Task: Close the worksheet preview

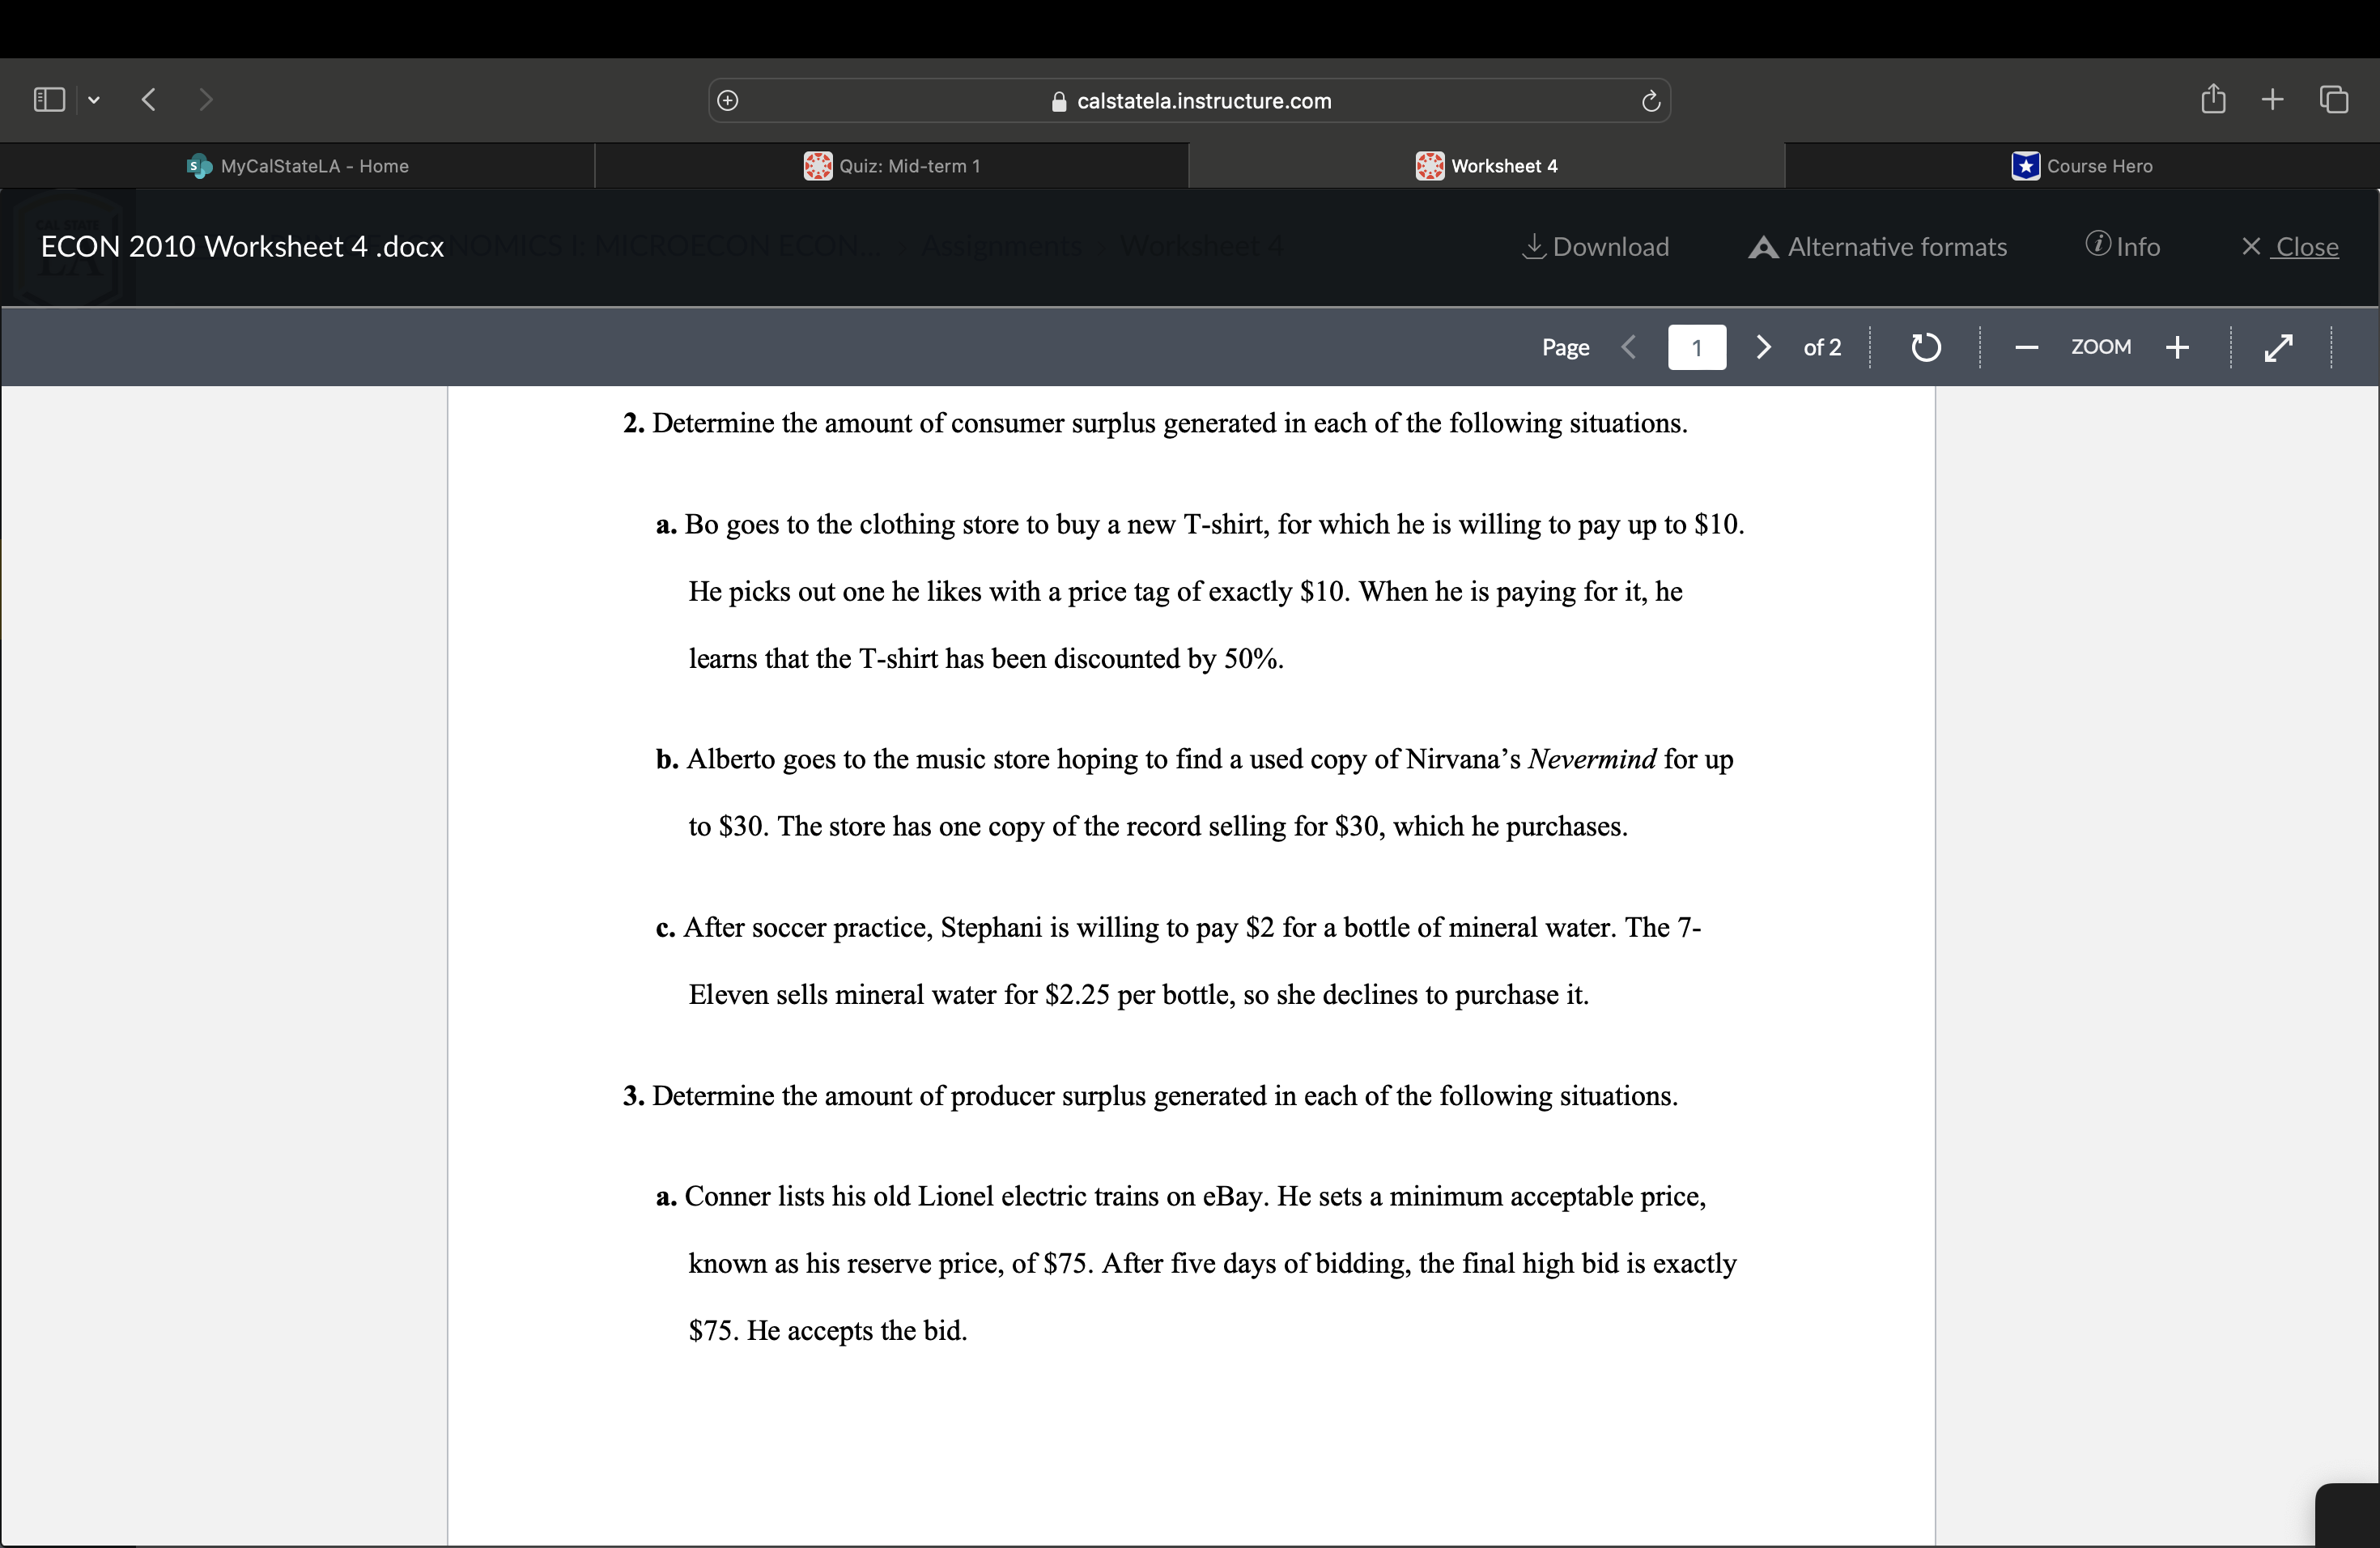Action: point(2291,246)
